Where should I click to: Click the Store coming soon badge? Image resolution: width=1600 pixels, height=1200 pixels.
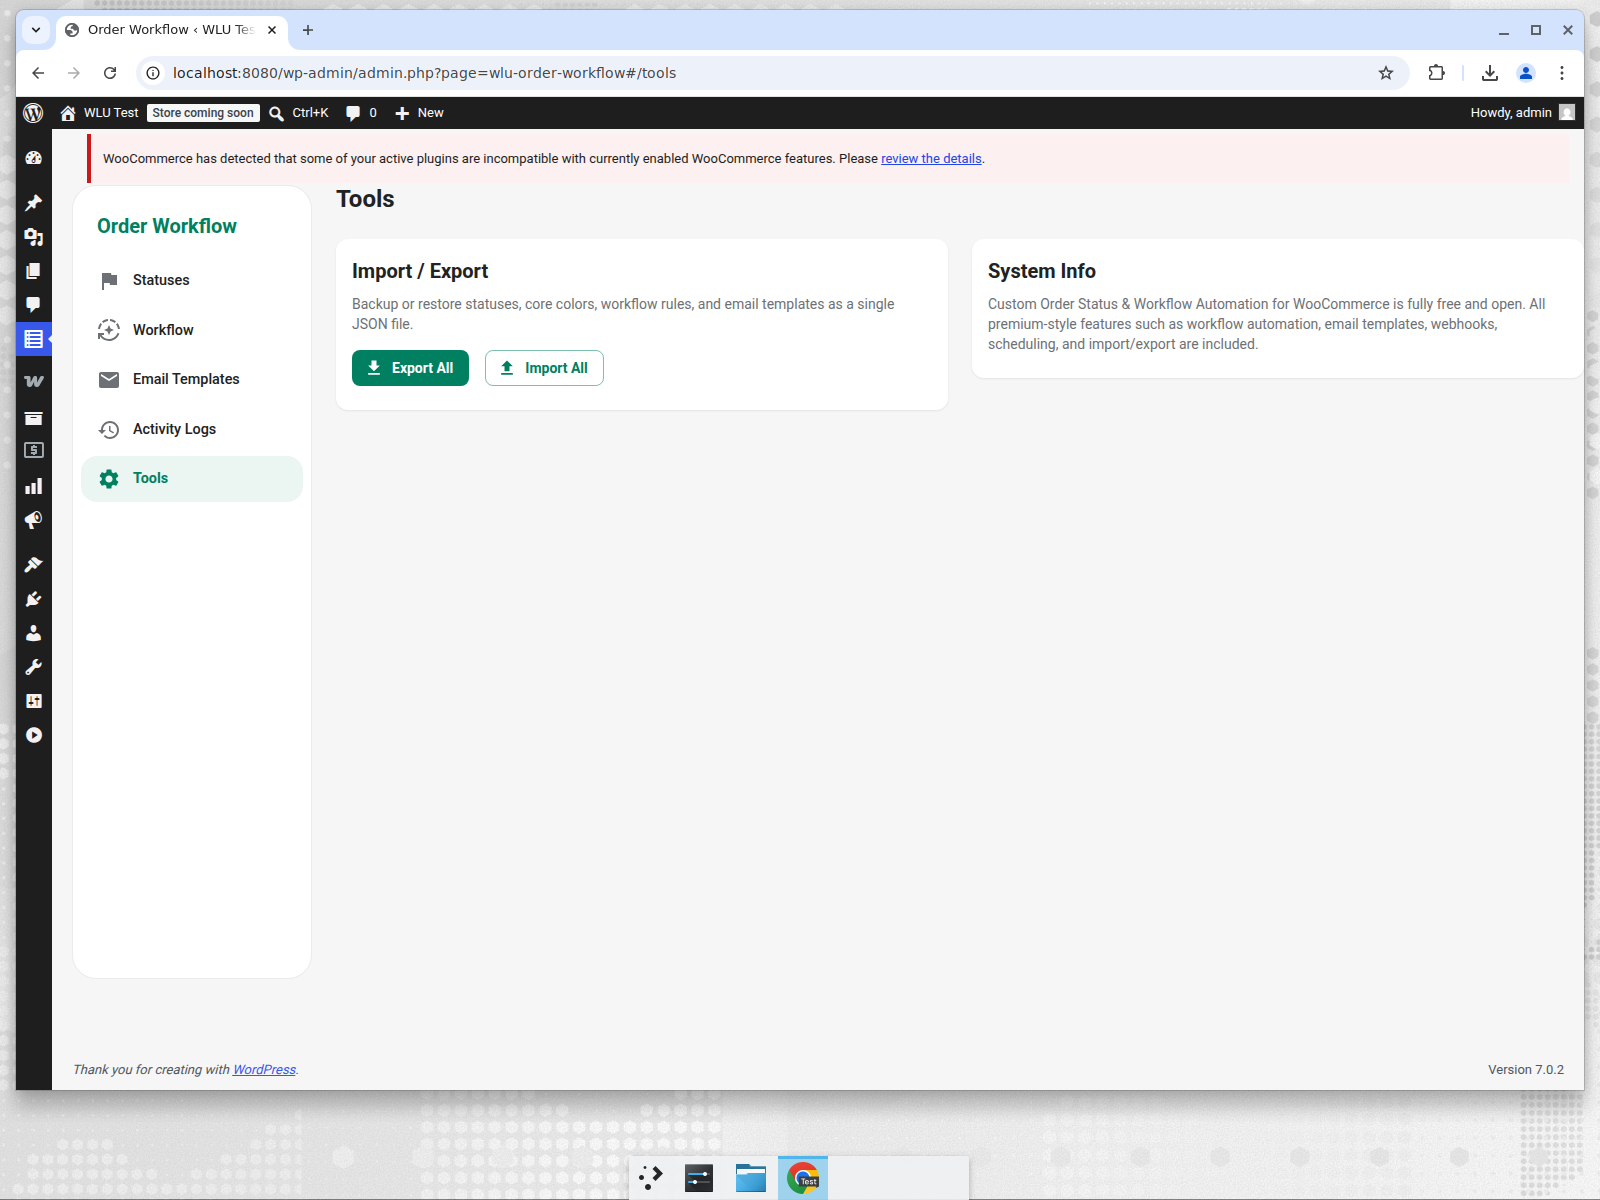pos(203,113)
